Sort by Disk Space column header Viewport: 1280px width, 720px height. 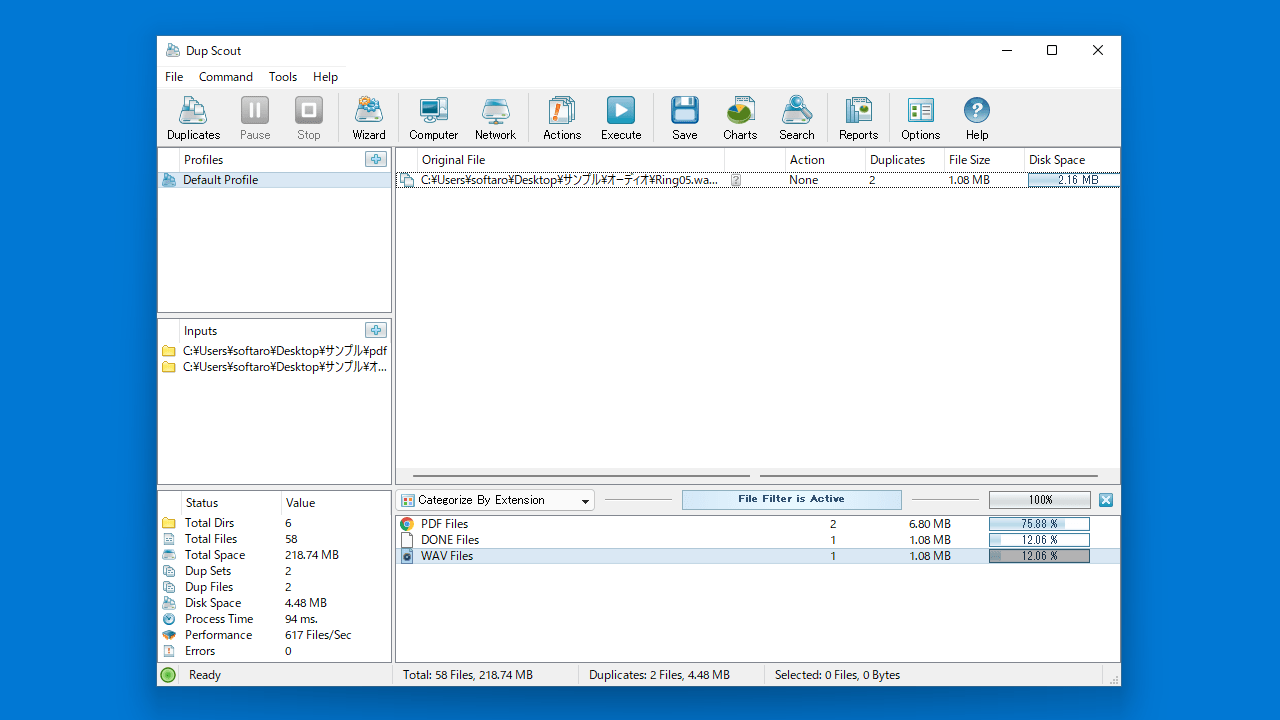[x=1072, y=160]
